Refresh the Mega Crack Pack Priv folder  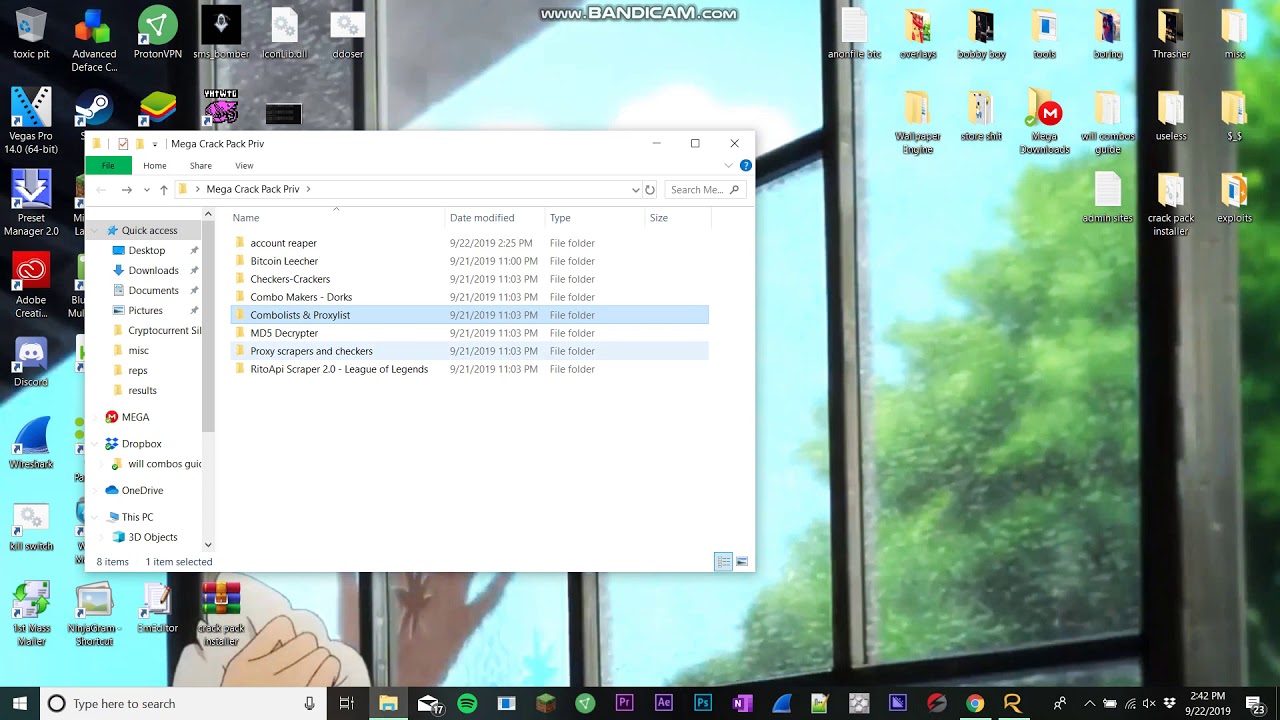coord(650,189)
